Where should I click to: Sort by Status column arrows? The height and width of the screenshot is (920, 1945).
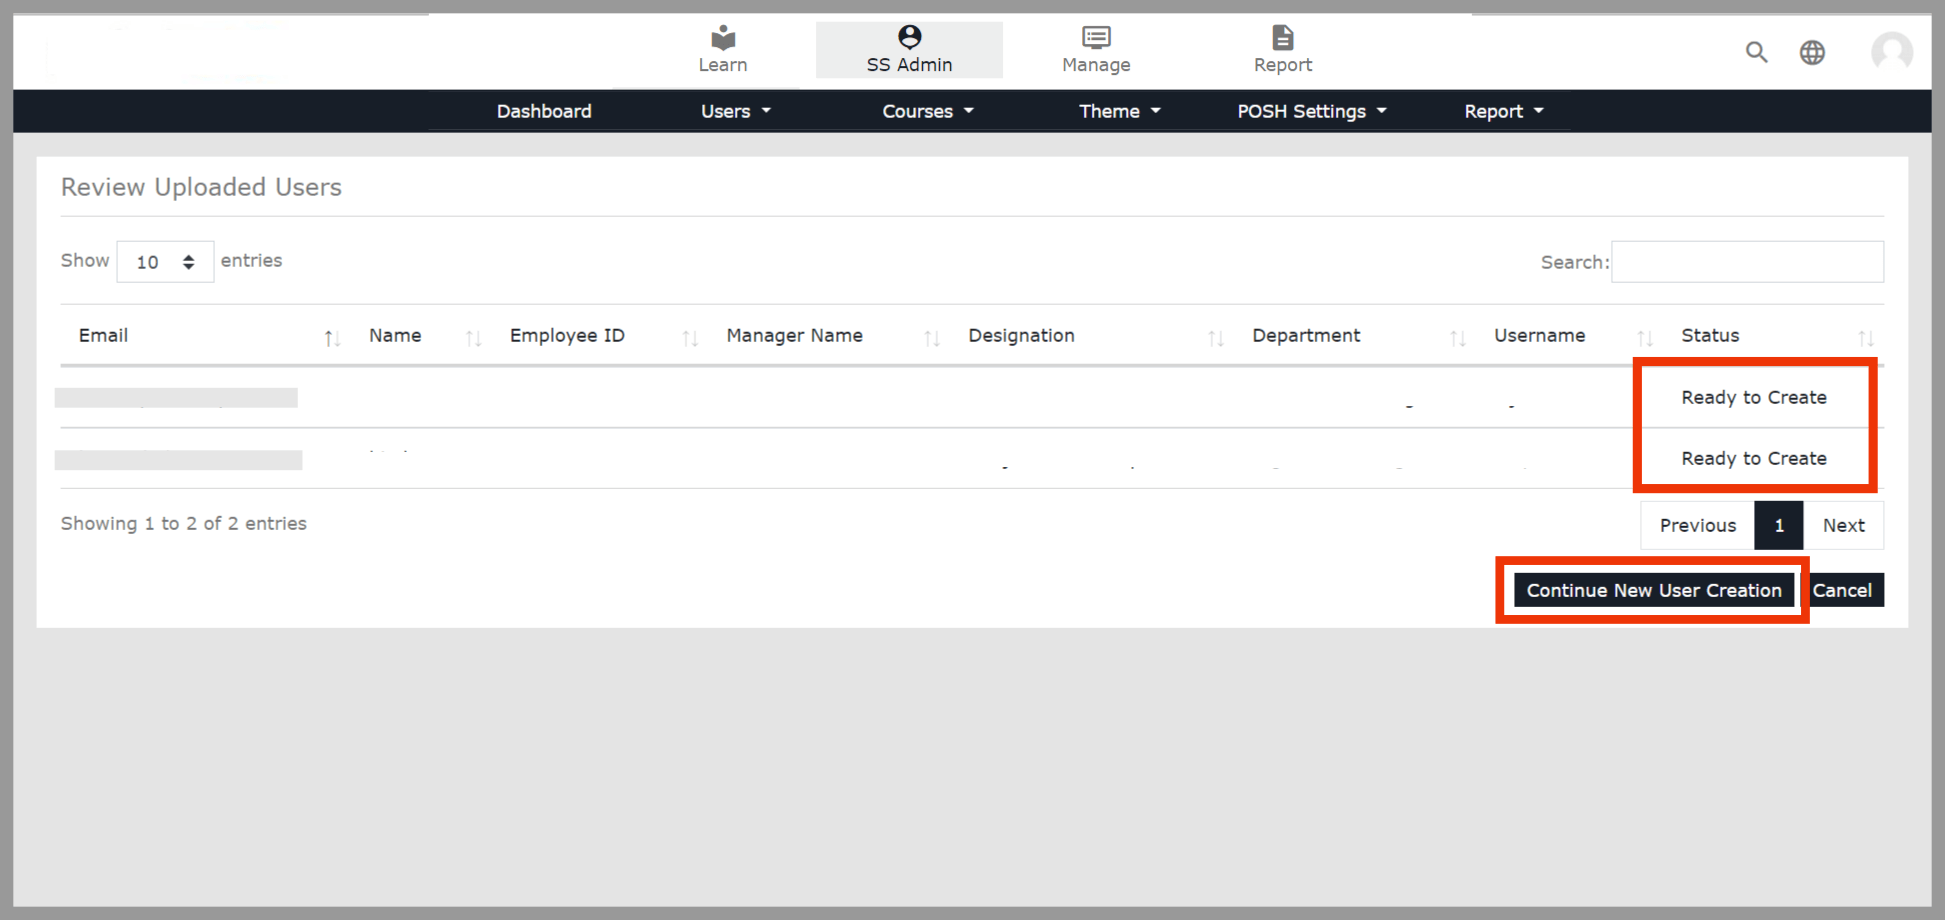coord(1865,338)
